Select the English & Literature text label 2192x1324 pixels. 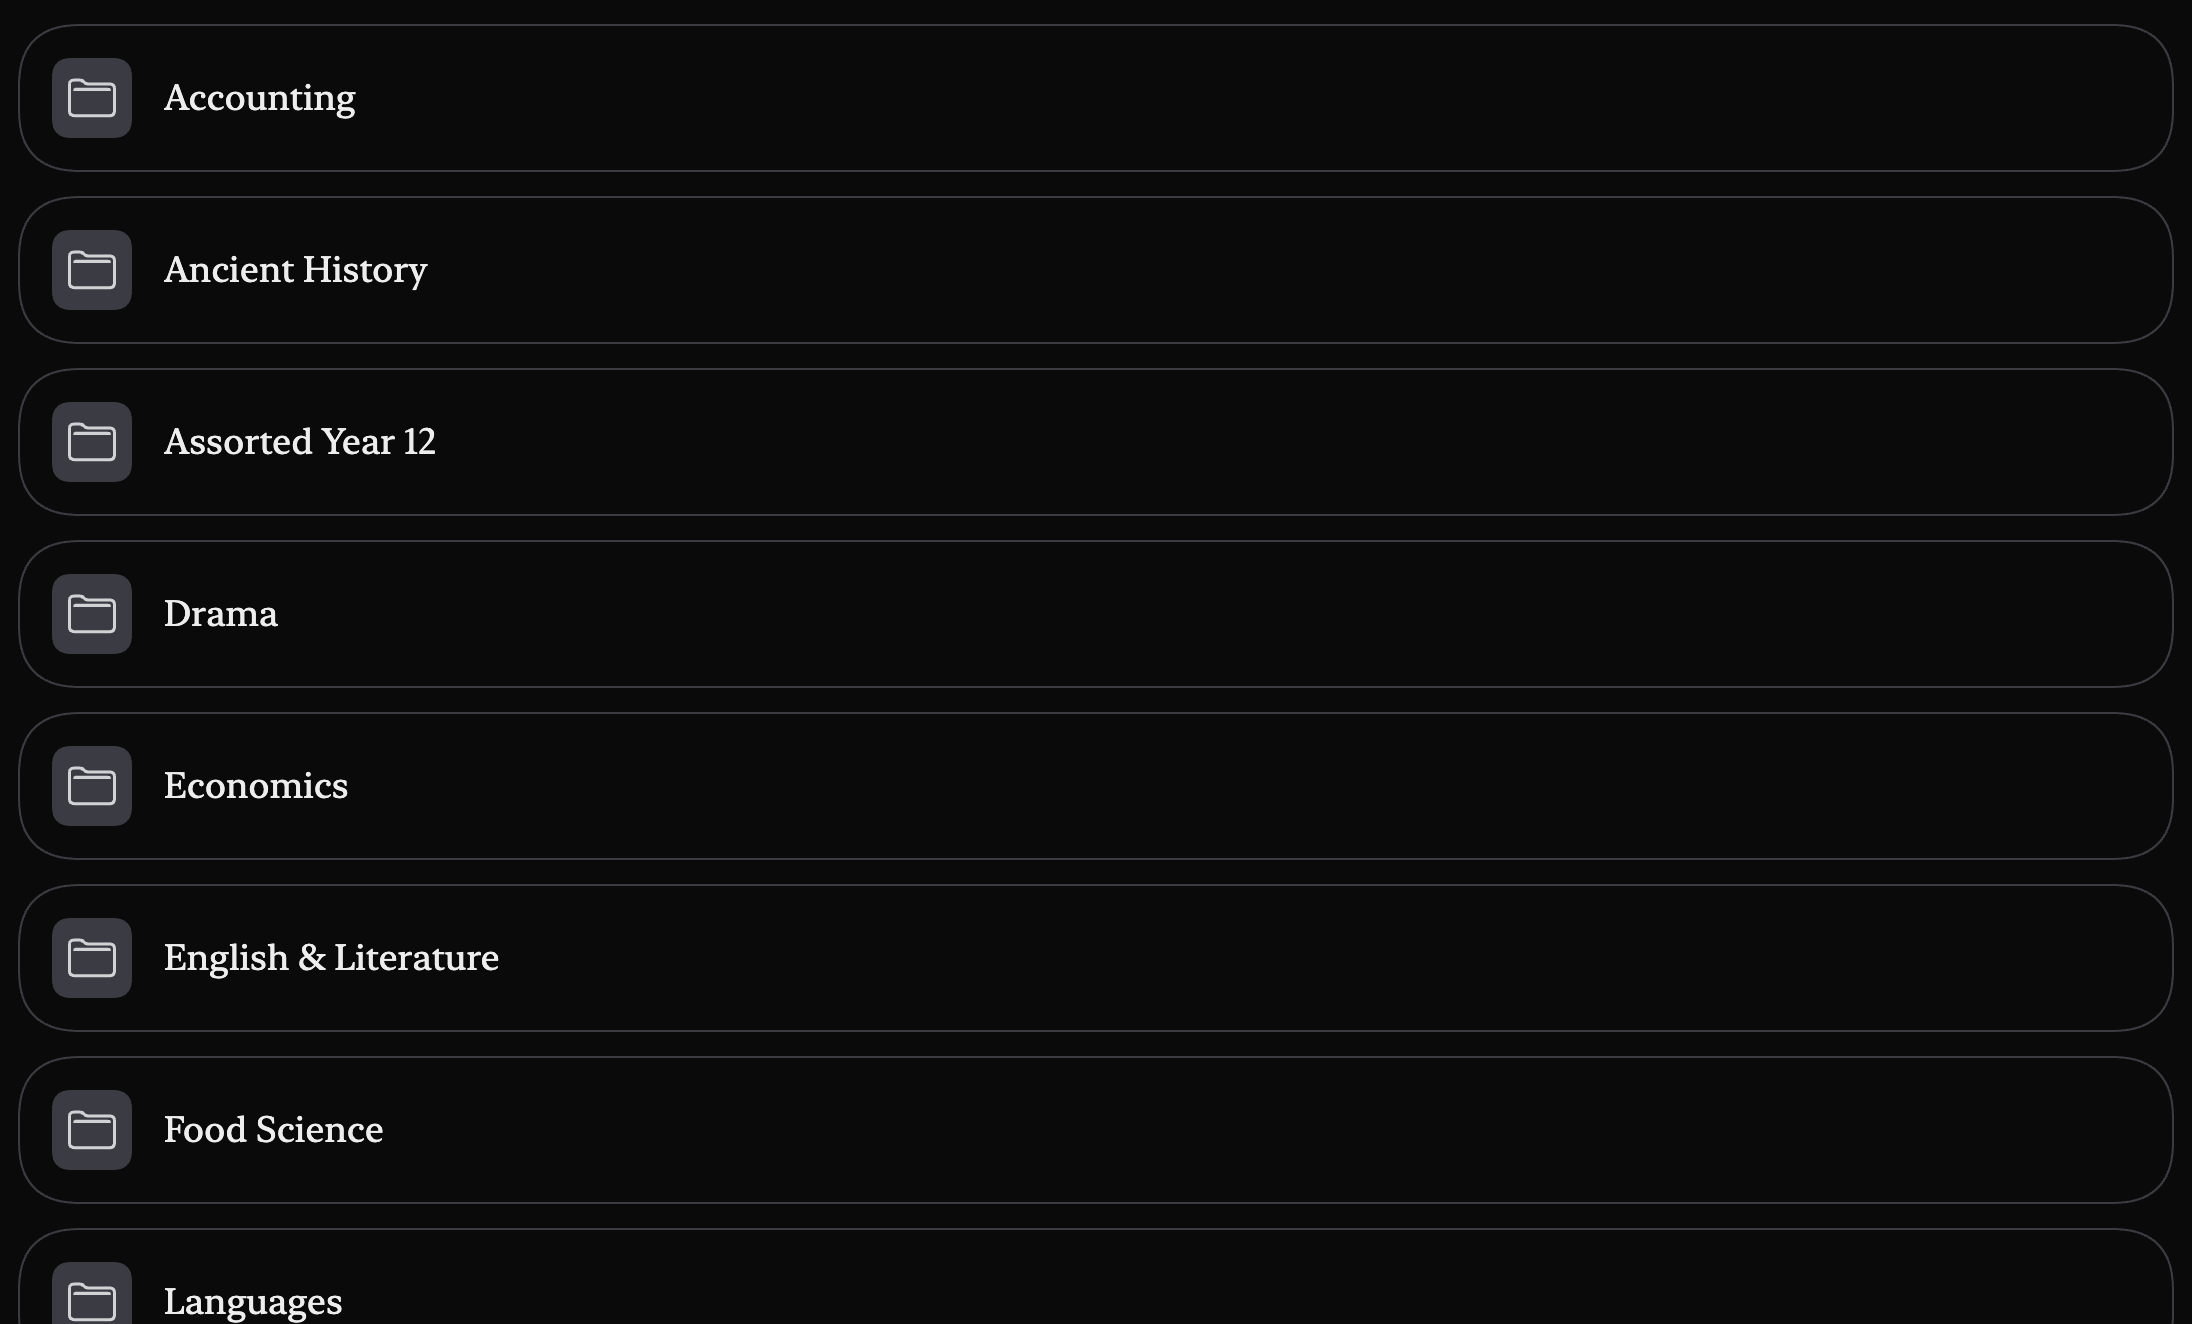click(x=331, y=958)
